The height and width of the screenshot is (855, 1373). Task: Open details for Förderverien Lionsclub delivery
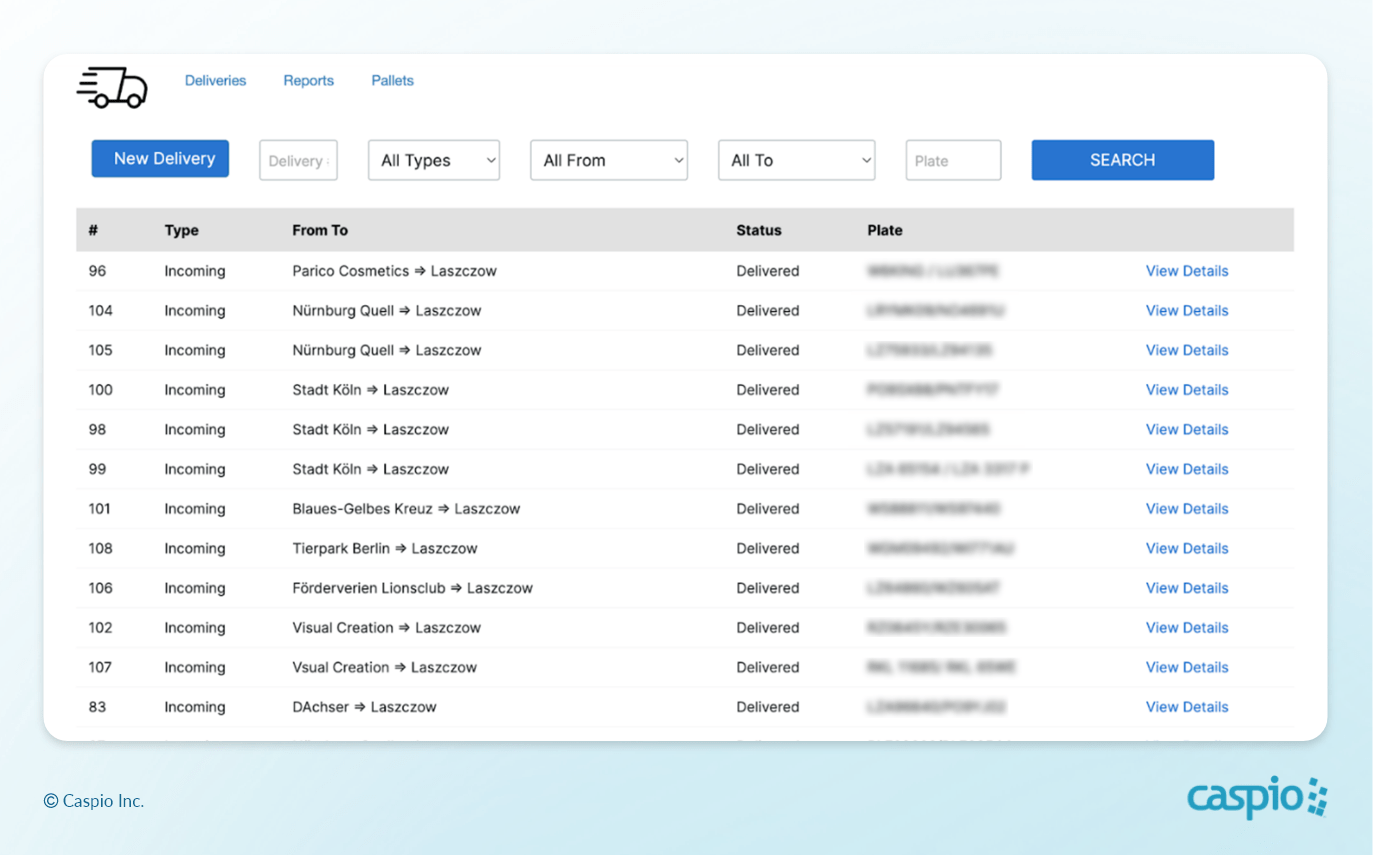tap(1186, 588)
